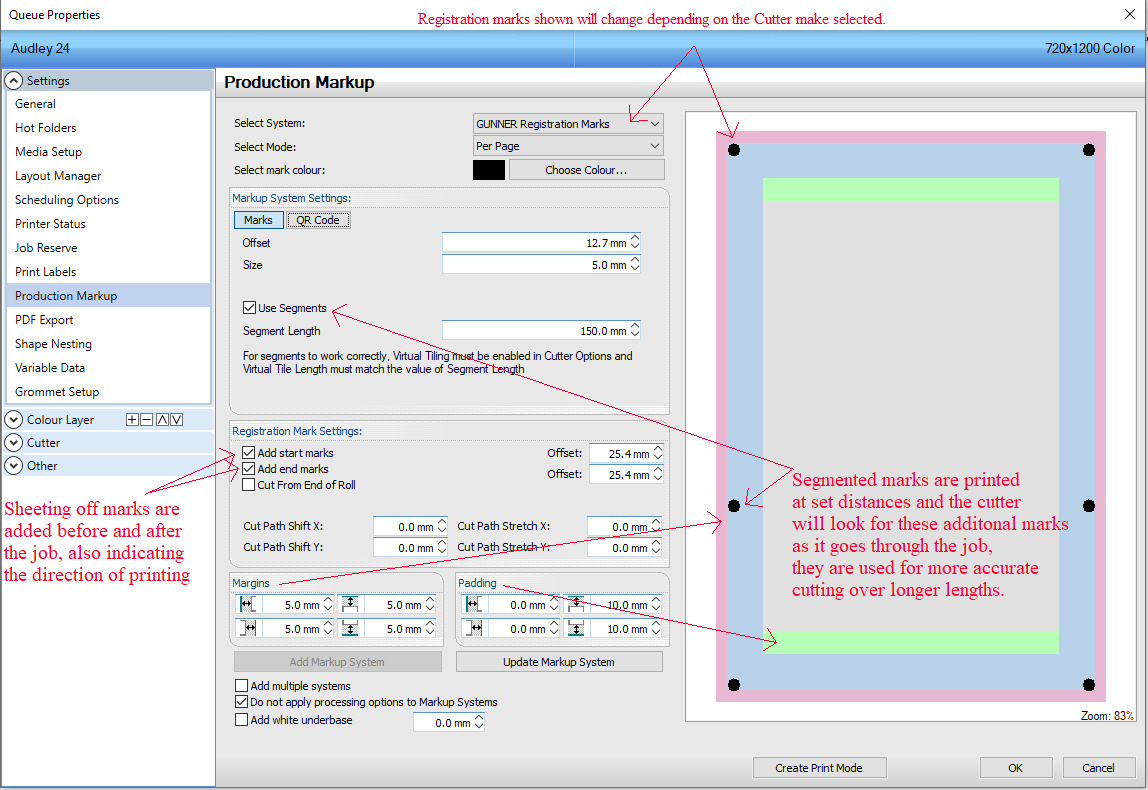Click the Colour Layer add (+) icon
This screenshot has width=1148, height=790.
coord(132,420)
